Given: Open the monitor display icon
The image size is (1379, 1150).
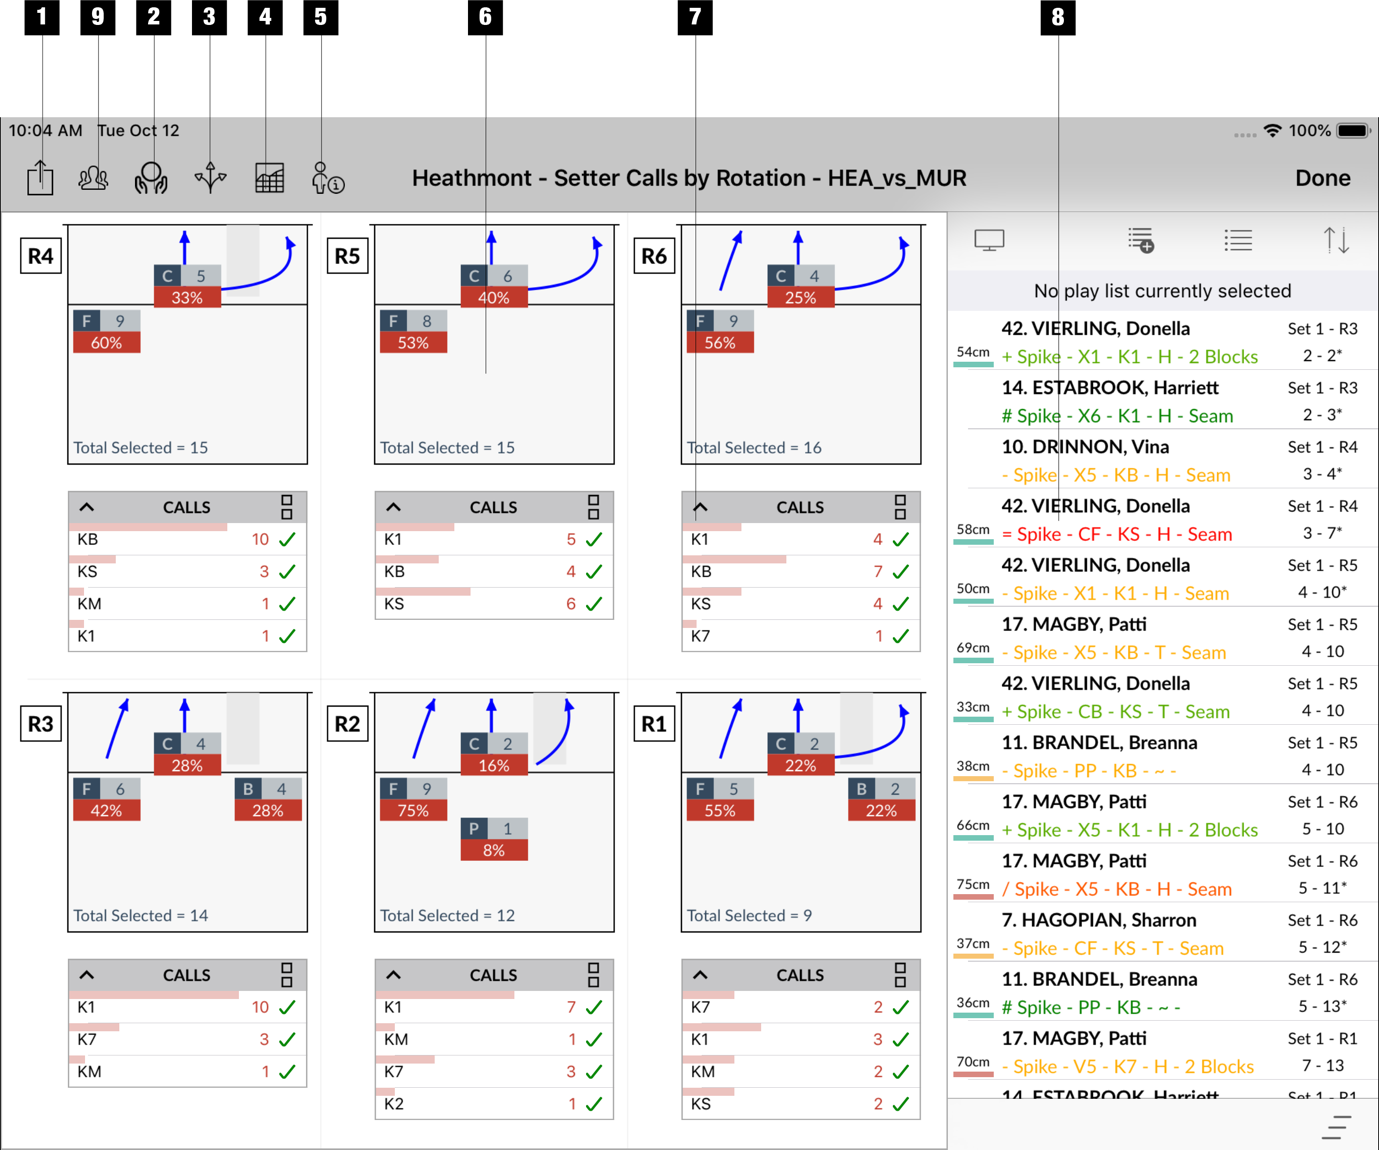Looking at the screenshot, I should 989,240.
